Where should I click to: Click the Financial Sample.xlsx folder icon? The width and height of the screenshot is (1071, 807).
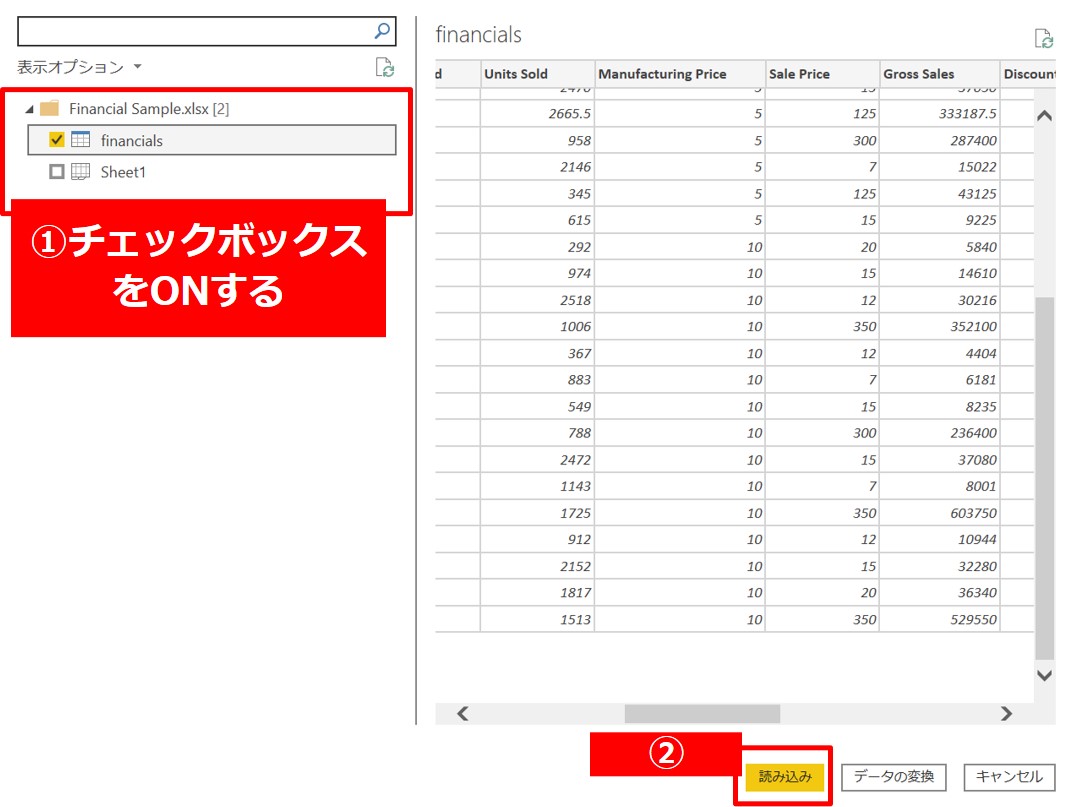[50, 109]
